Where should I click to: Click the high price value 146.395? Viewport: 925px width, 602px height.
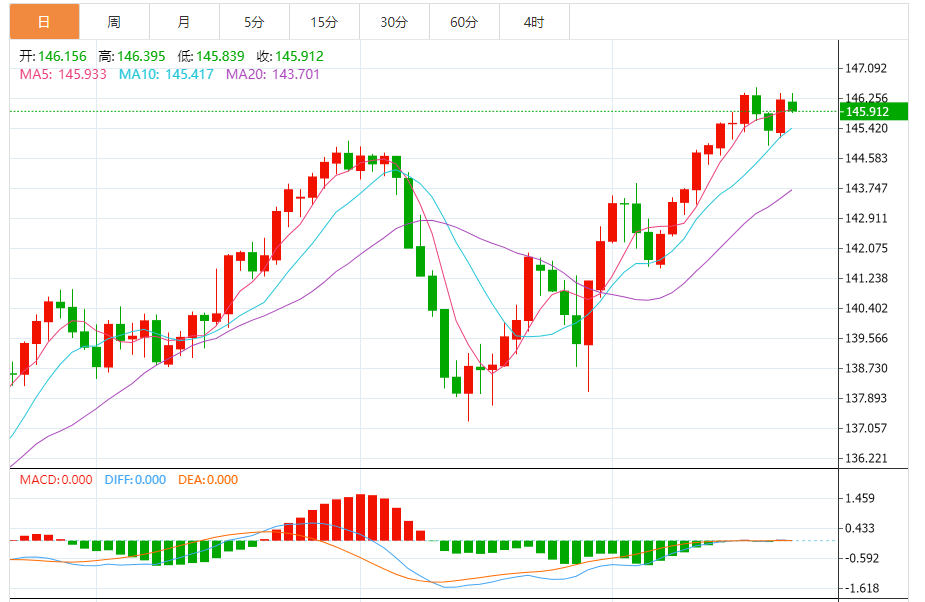pyautogui.click(x=142, y=56)
